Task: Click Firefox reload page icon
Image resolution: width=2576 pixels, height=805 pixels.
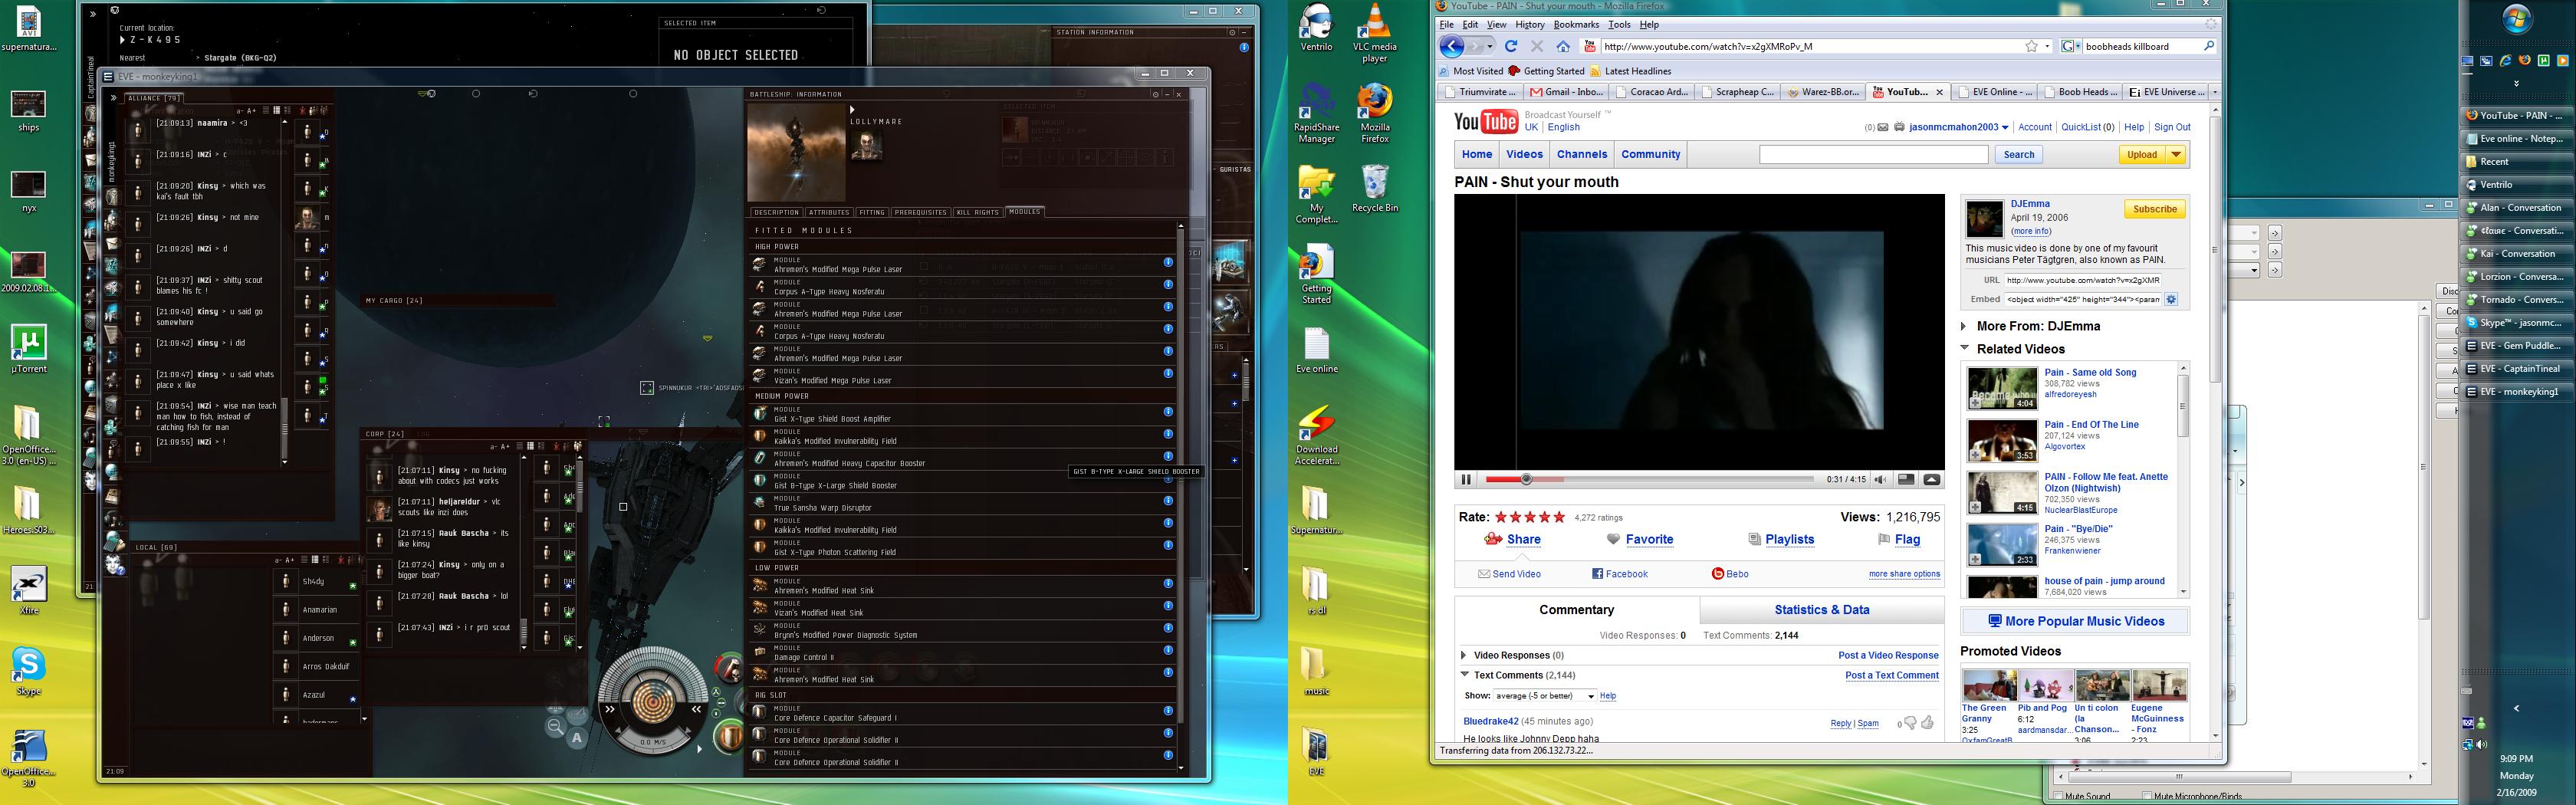Action: coord(1511,46)
